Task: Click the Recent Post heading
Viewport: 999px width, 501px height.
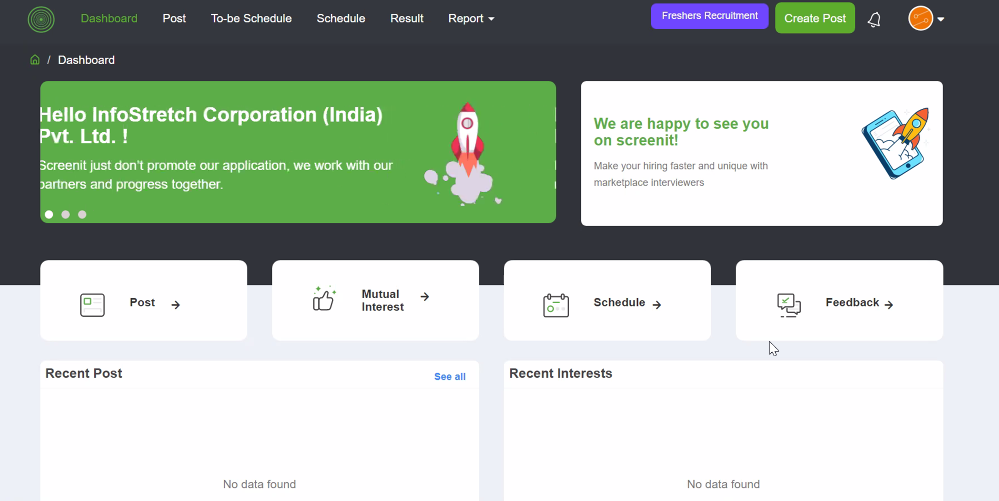Action: [83, 374]
